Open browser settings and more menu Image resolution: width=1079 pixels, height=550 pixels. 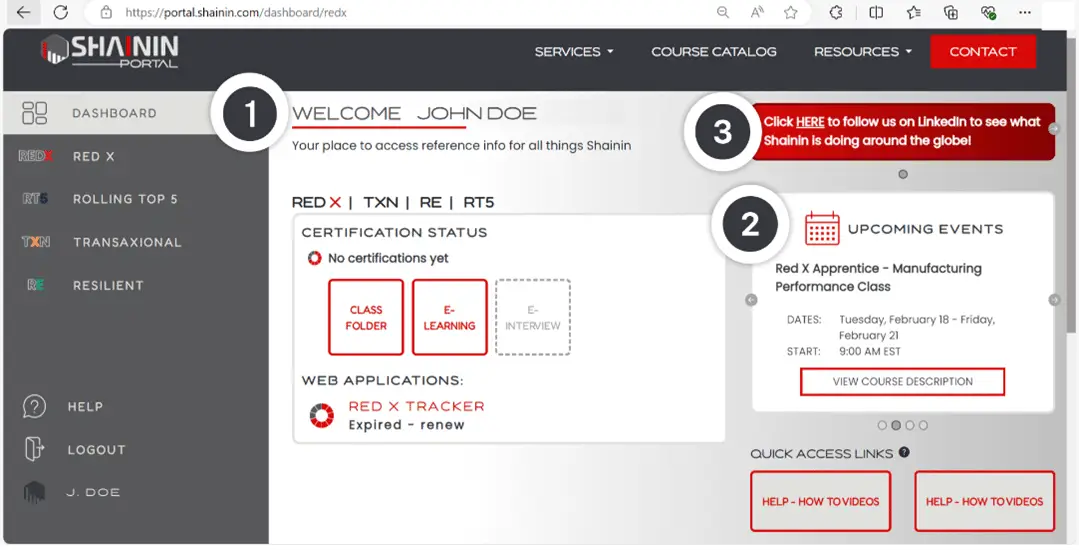(1025, 12)
